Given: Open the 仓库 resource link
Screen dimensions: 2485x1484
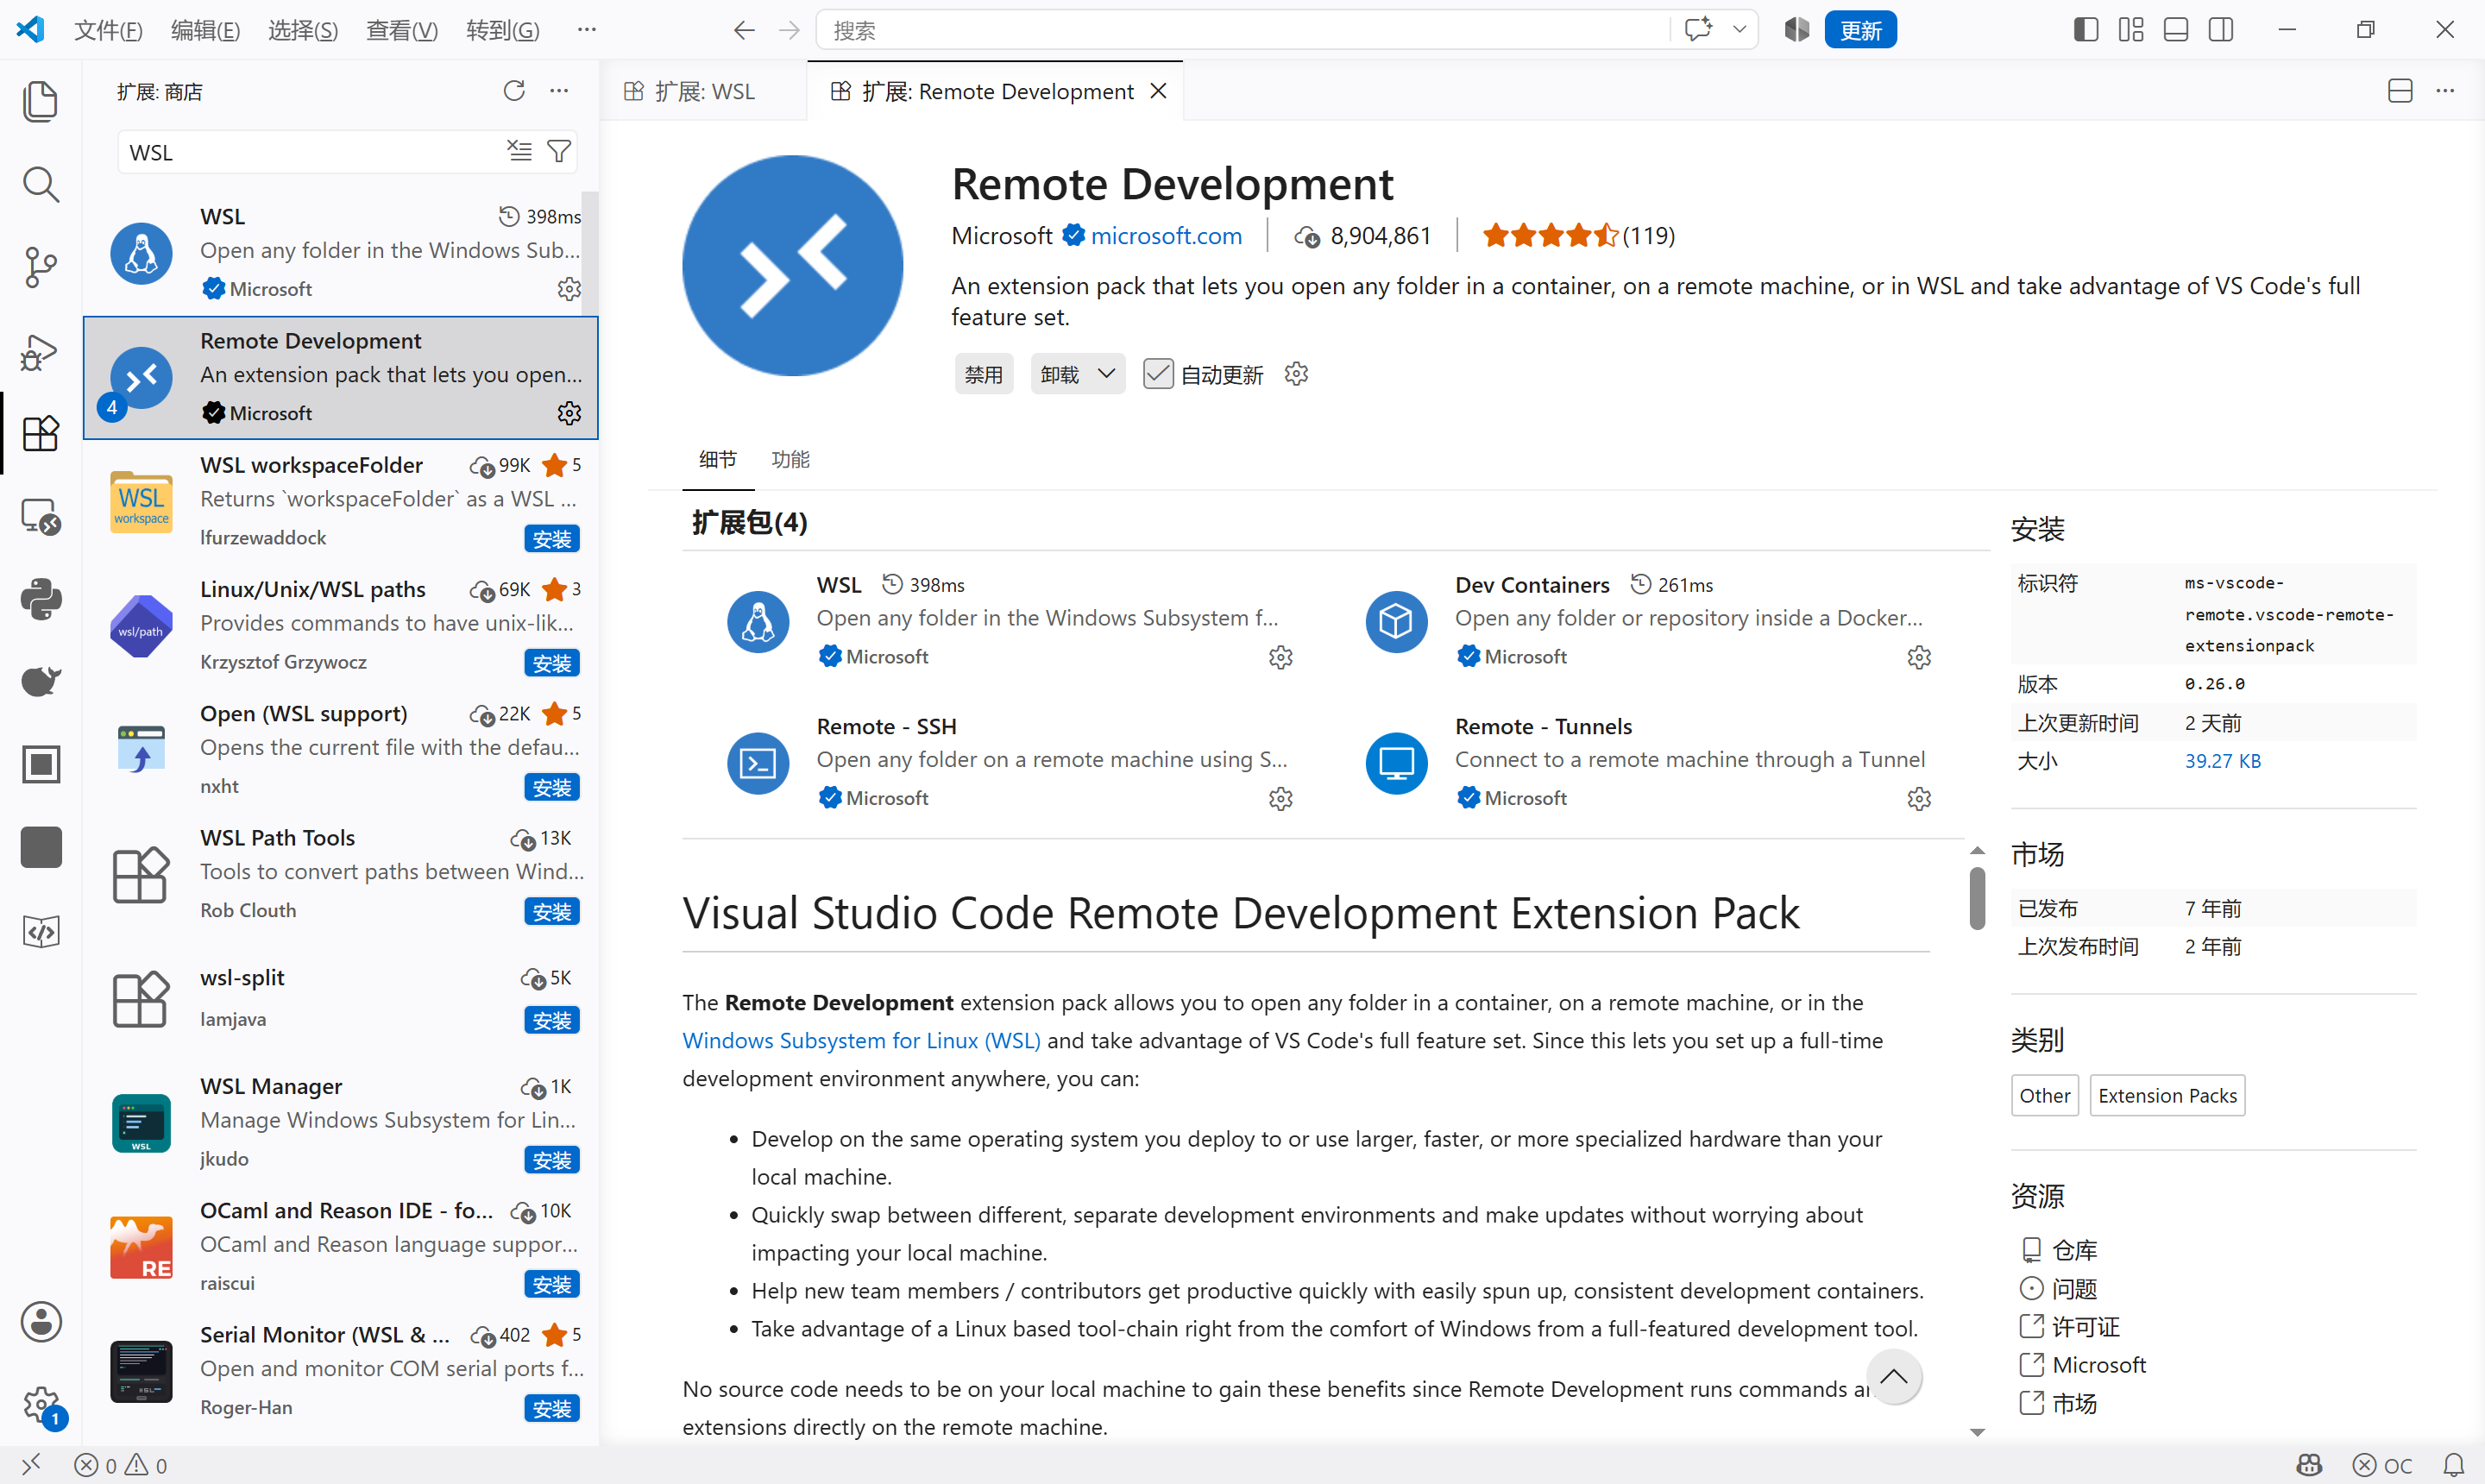Looking at the screenshot, I should (x=2074, y=1250).
